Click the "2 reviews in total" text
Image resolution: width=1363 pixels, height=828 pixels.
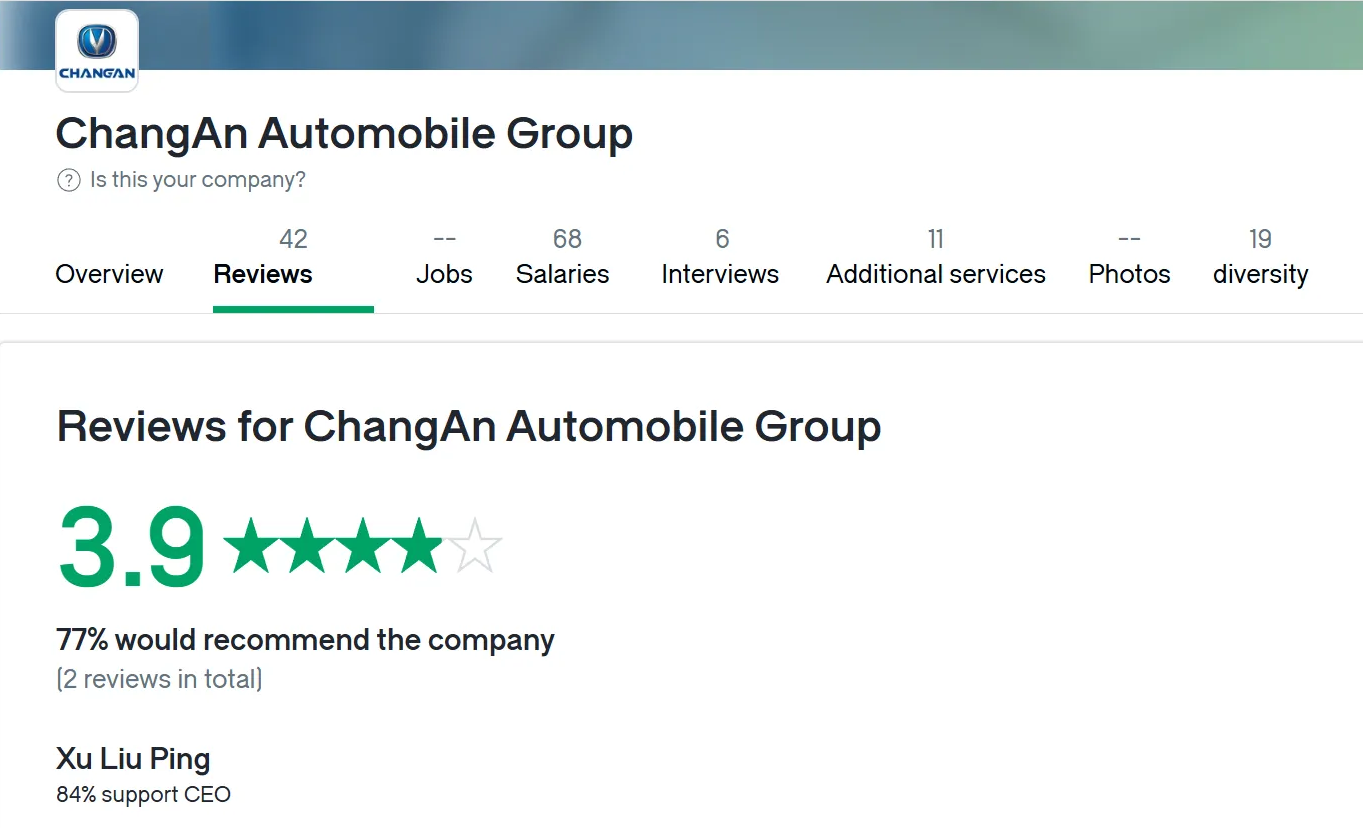[159, 680]
